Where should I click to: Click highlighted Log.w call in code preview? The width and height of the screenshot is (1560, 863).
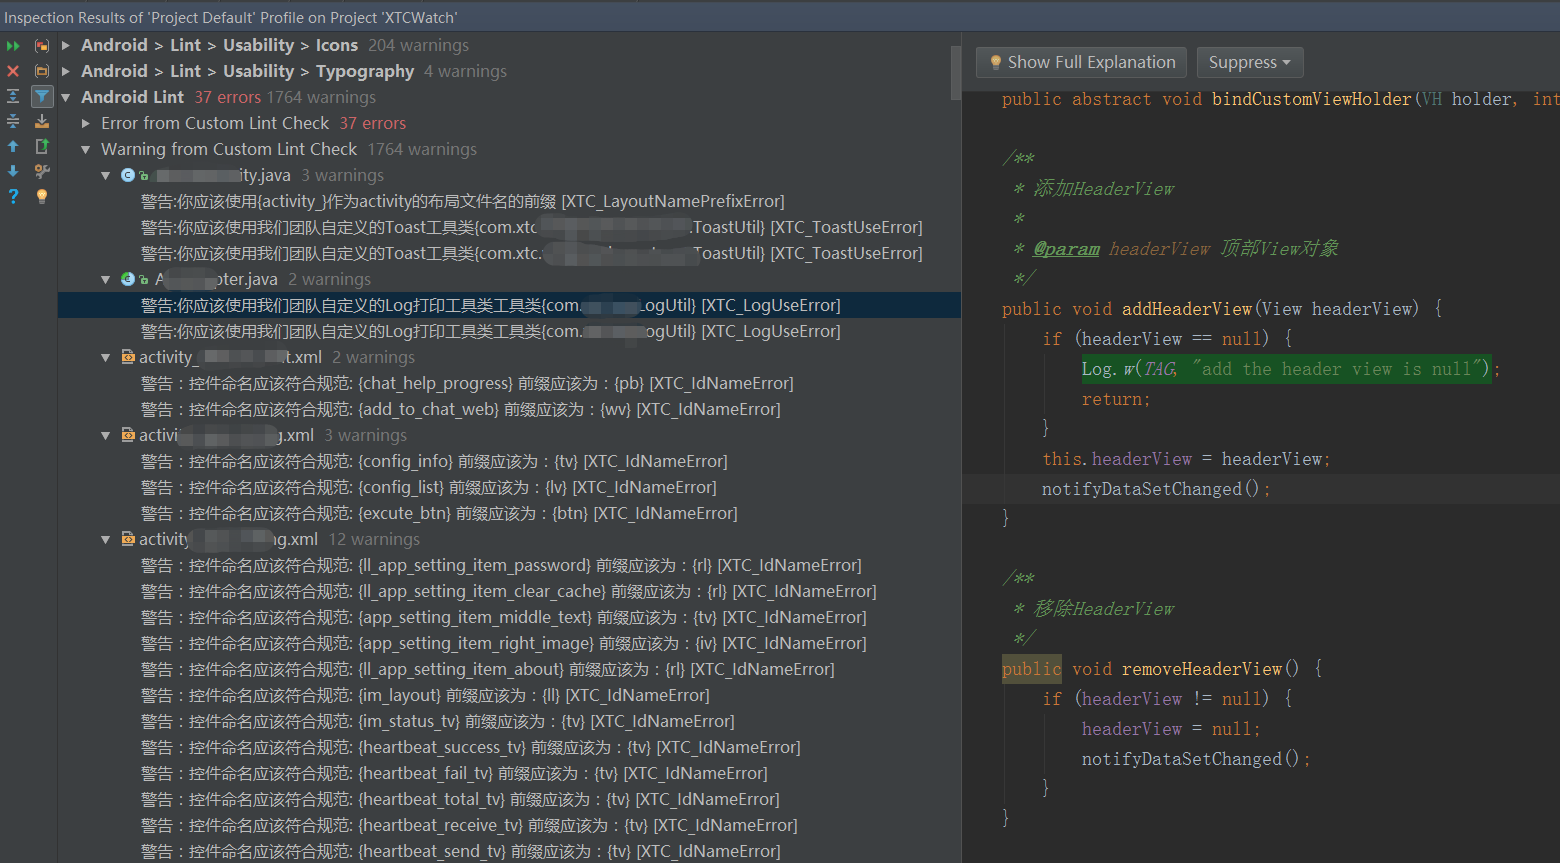coord(1286,369)
